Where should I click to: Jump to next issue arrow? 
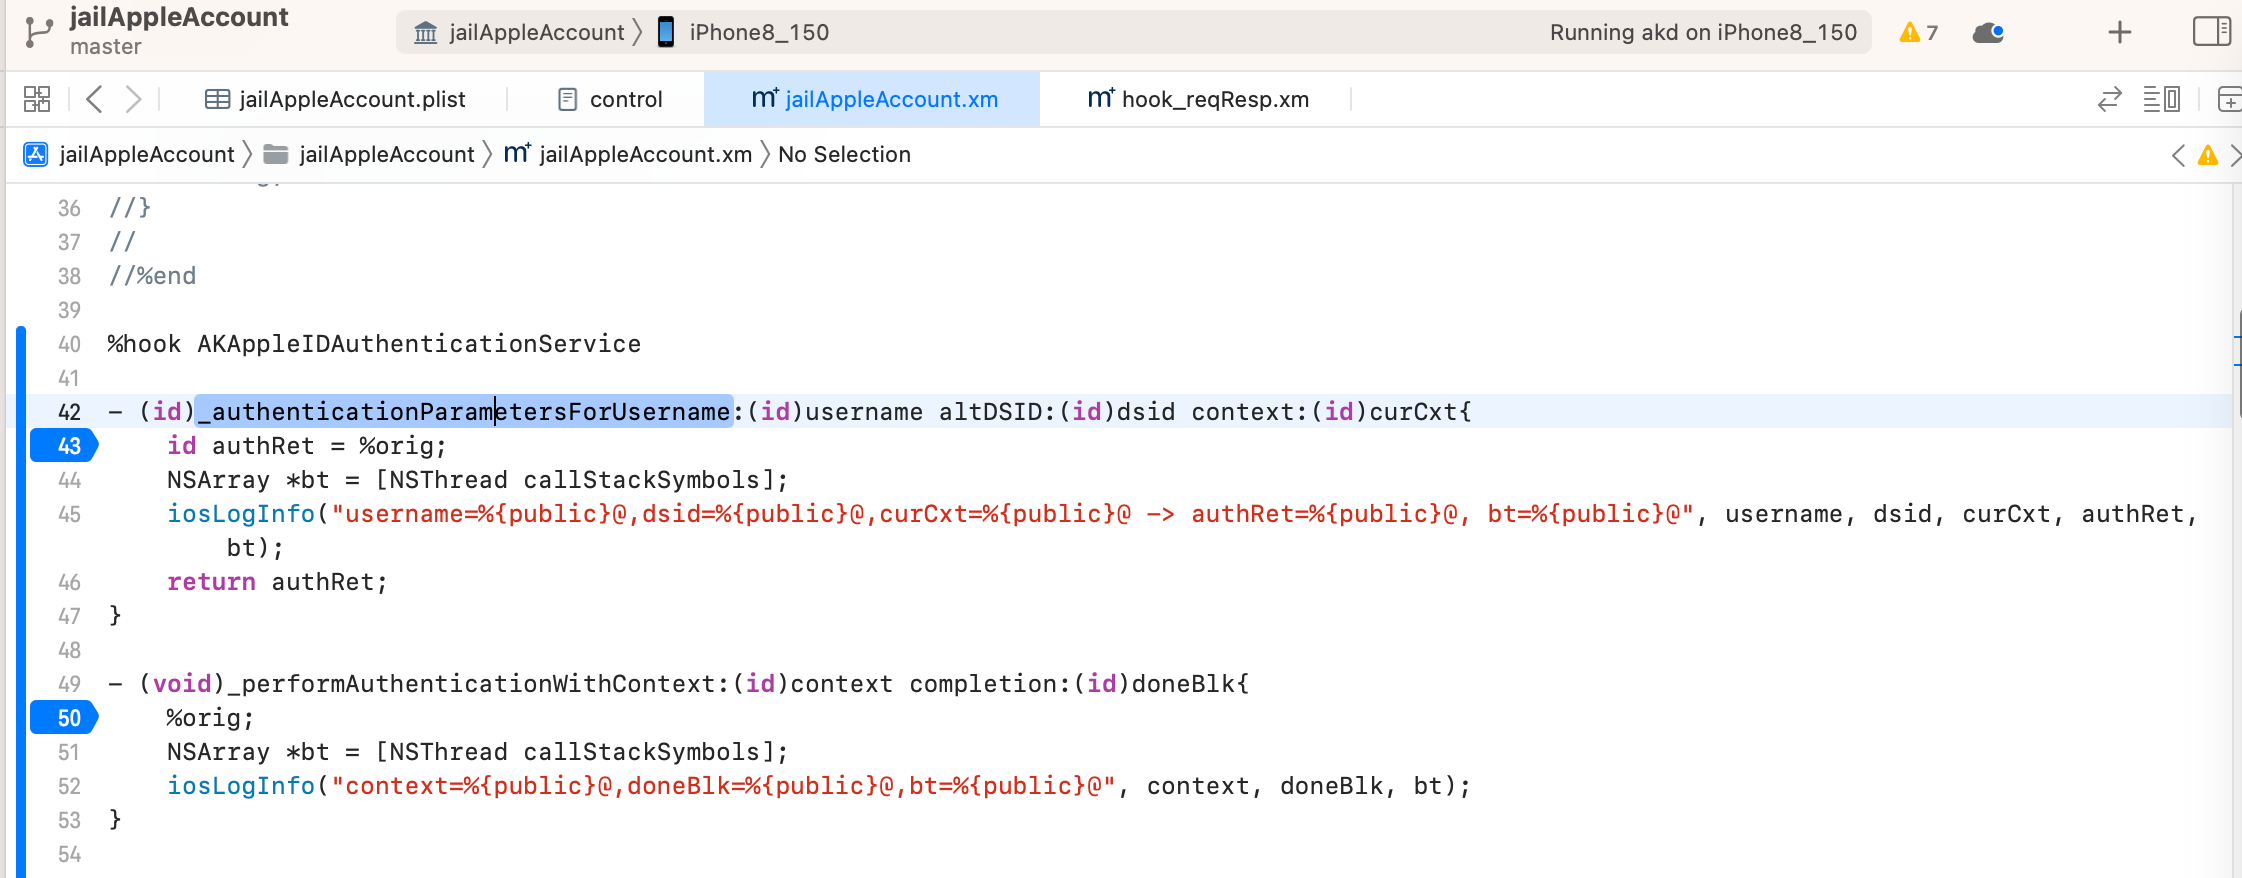(x=2235, y=155)
